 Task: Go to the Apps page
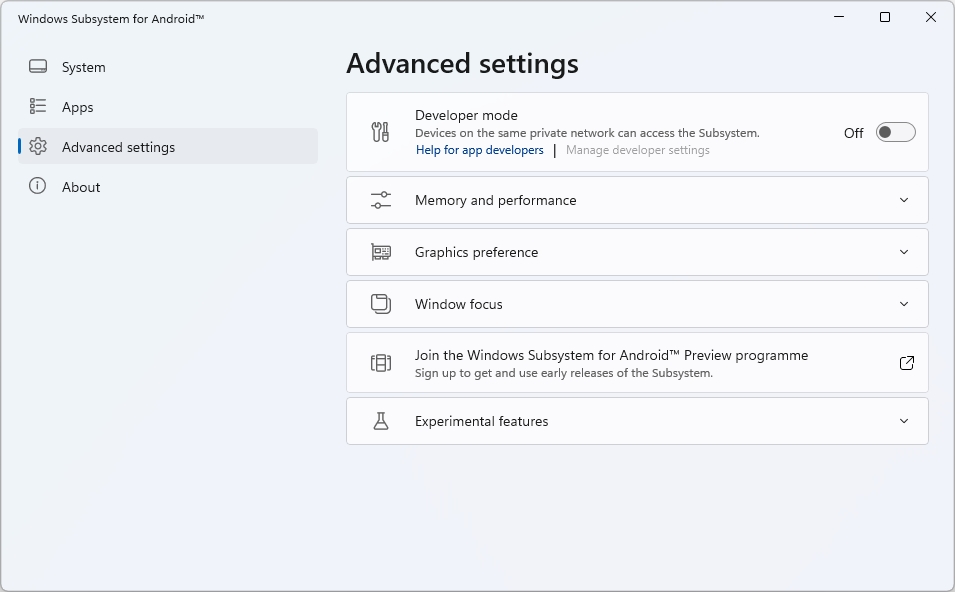click(167, 107)
